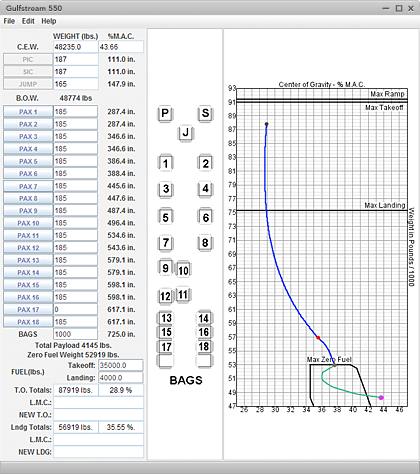Focus the takeoff L.M.C. field
The height and width of the screenshot is (474, 420).
pos(99,402)
